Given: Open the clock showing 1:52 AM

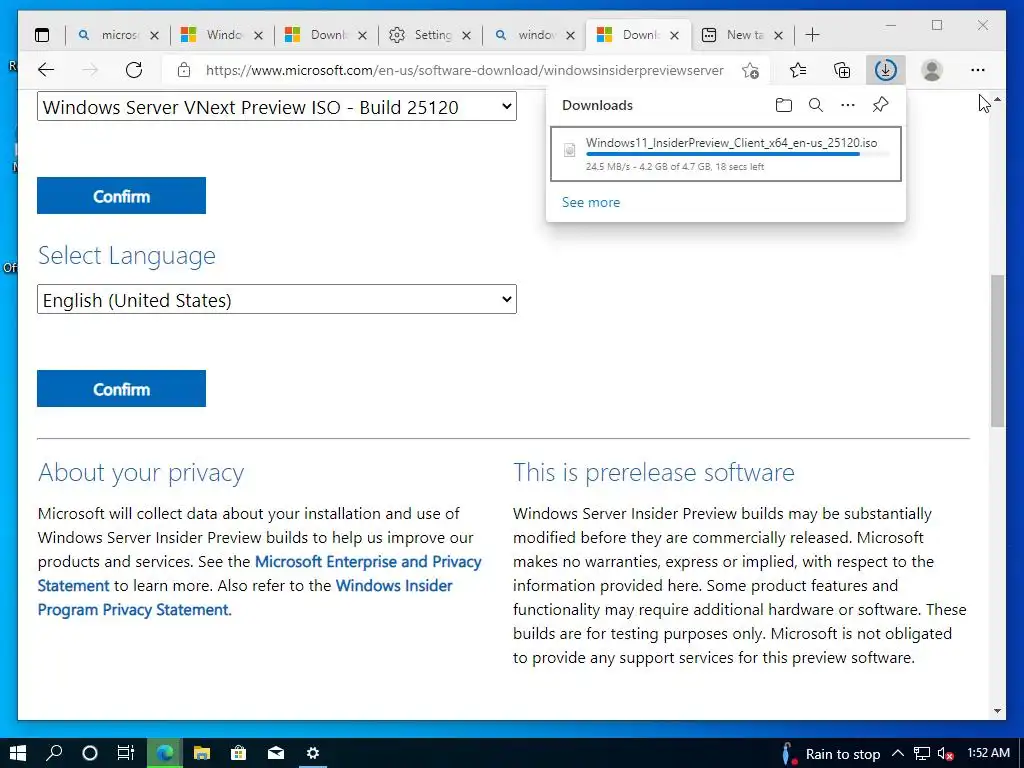Looking at the screenshot, I should 989,753.
